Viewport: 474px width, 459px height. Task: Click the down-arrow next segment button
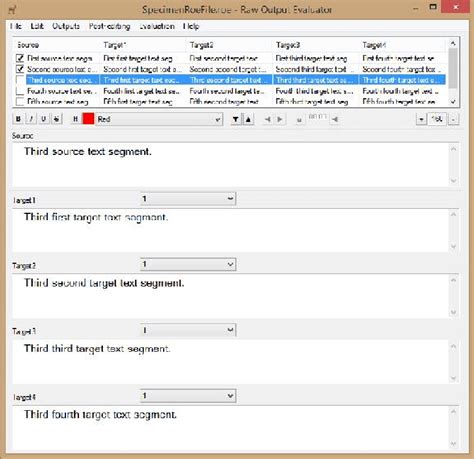236,119
